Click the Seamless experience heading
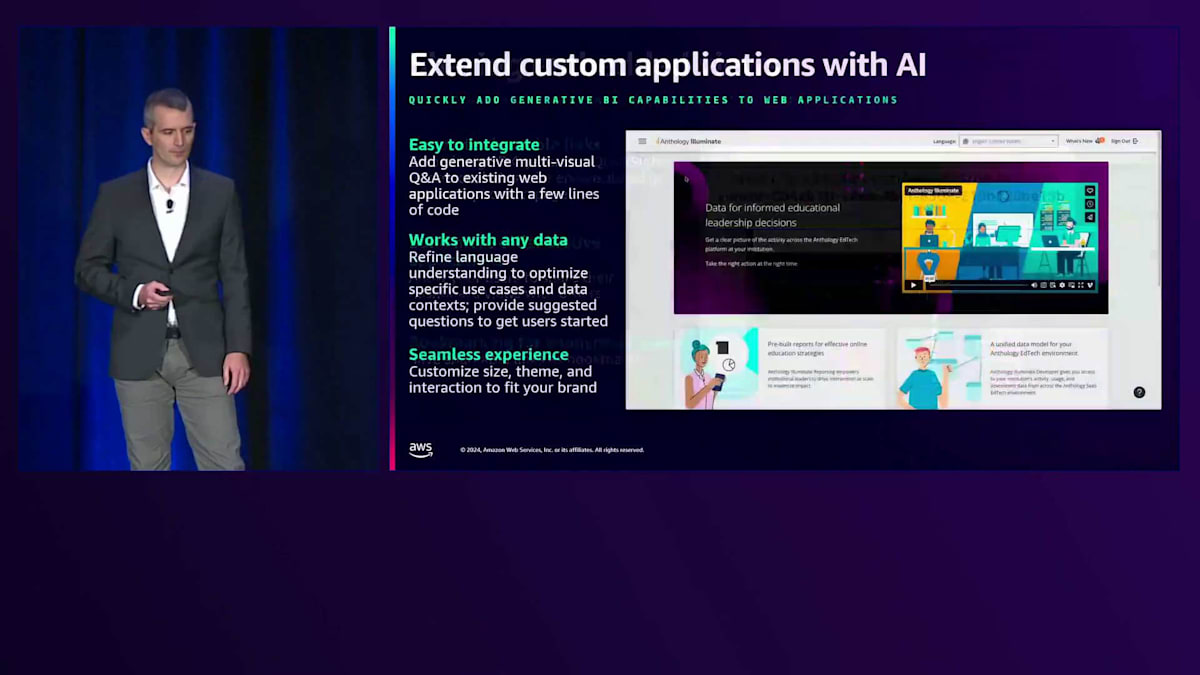 (x=488, y=354)
